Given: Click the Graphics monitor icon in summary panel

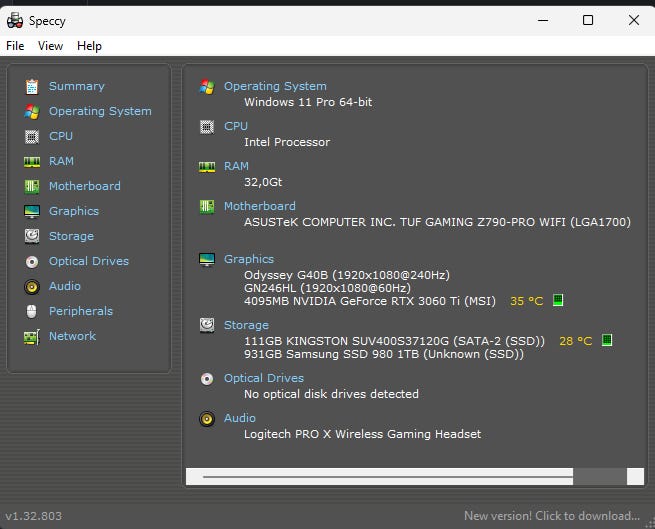Looking at the screenshot, I should click(x=207, y=259).
